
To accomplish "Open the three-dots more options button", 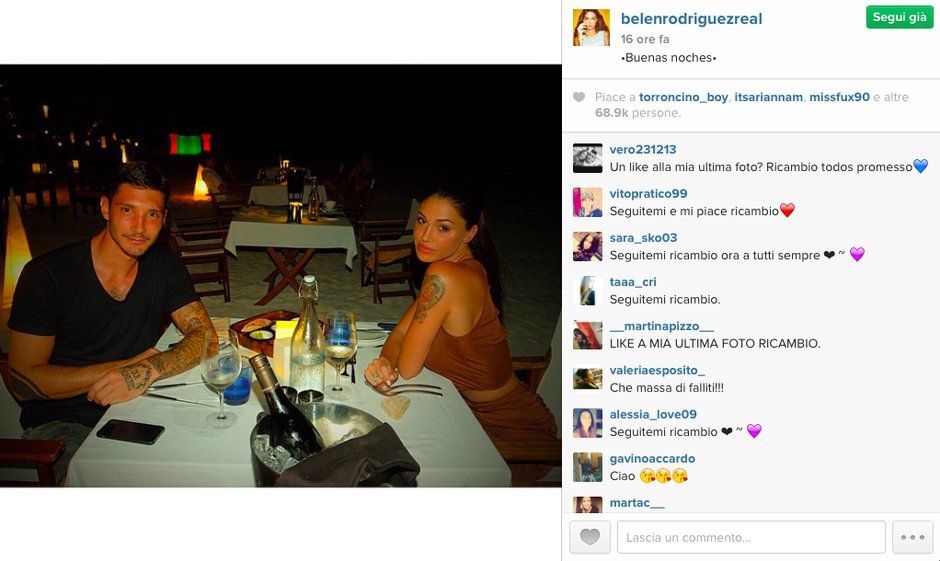I will click(x=912, y=537).
